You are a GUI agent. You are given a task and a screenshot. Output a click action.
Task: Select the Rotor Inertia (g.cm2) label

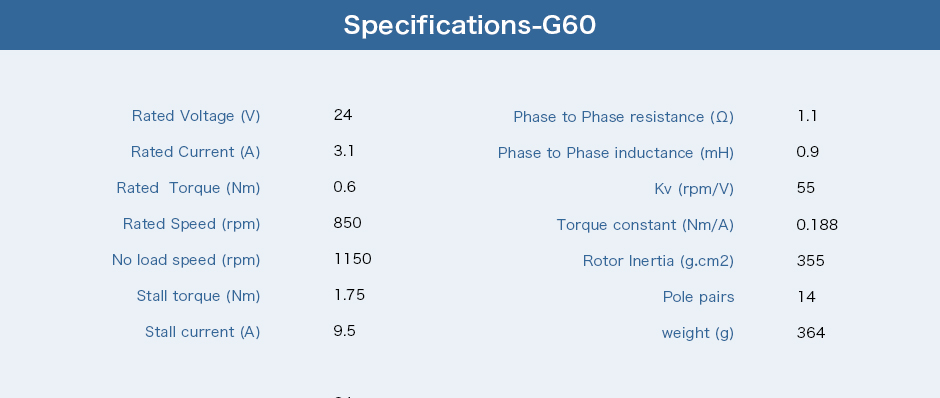pos(658,261)
